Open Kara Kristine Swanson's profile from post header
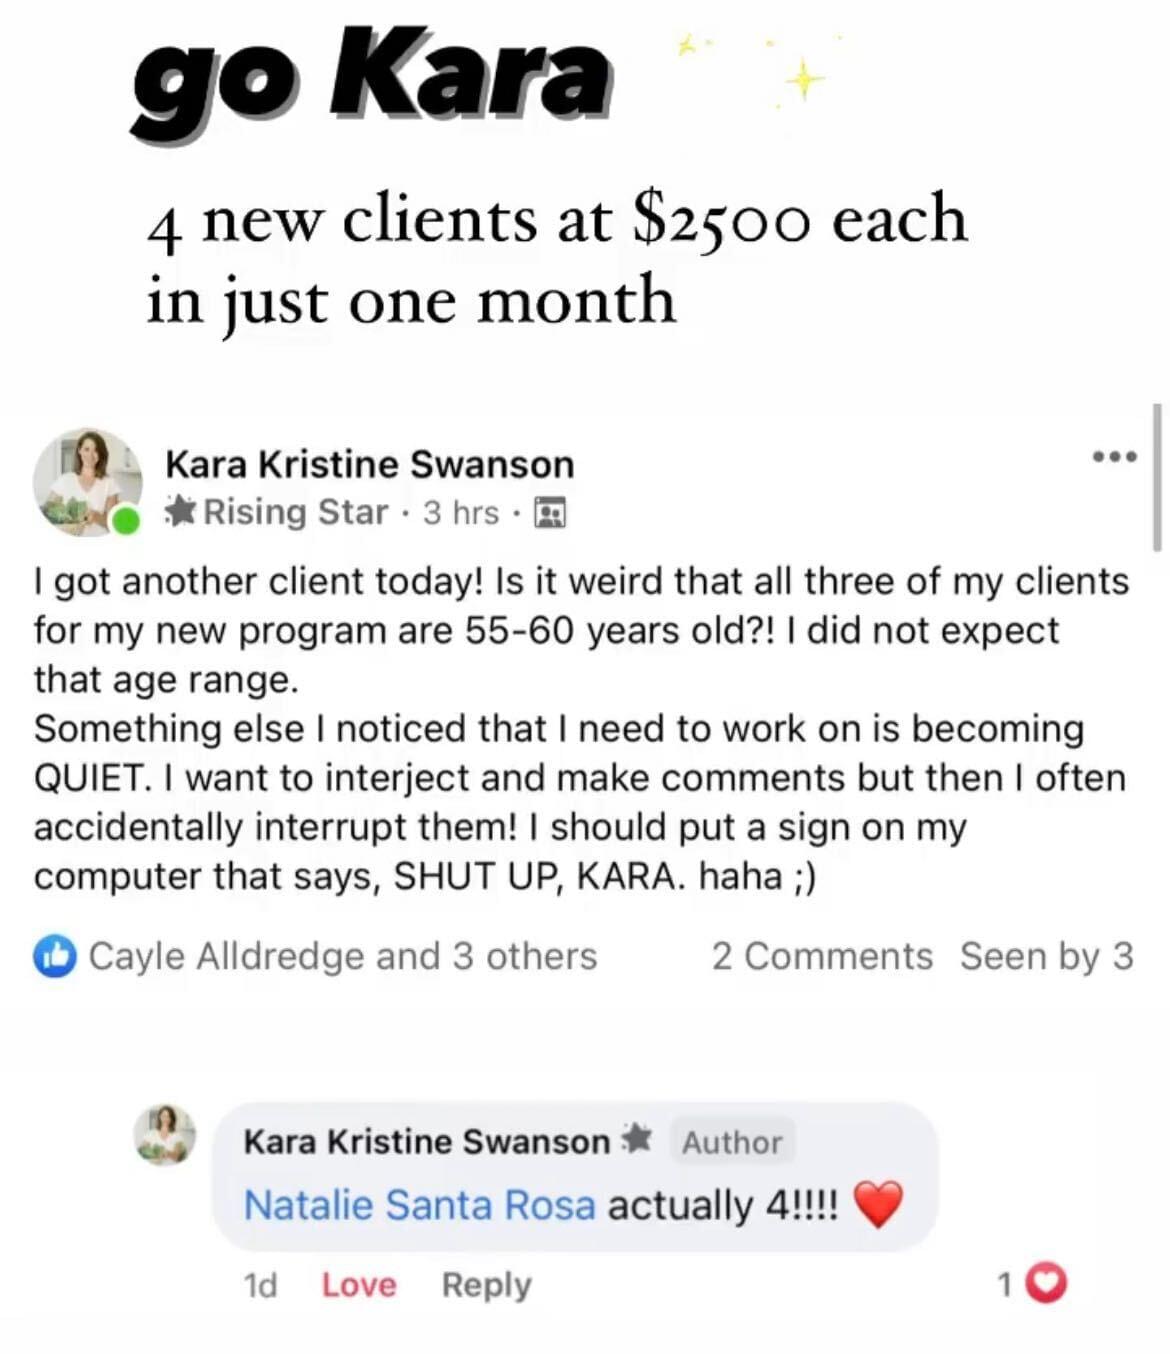The width and height of the screenshot is (1170, 1354). click(x=369, y=465)
